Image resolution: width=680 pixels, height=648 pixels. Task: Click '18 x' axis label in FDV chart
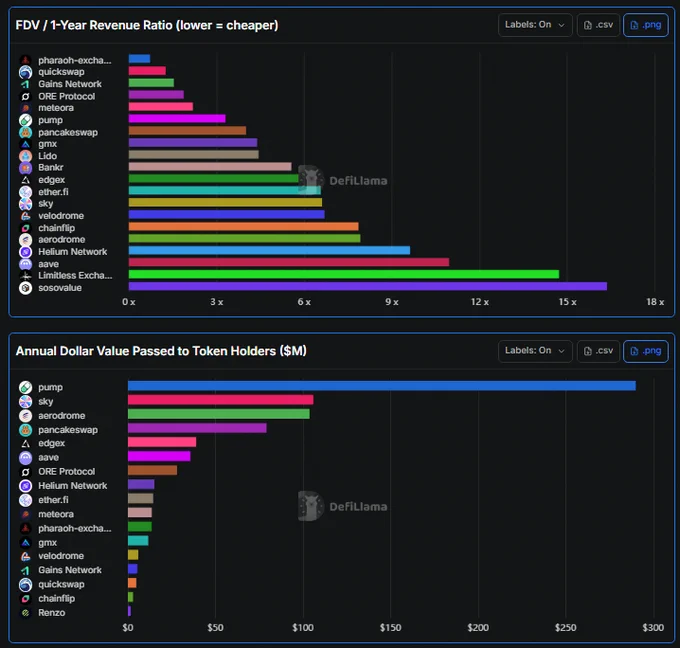[x=655, y=302]
